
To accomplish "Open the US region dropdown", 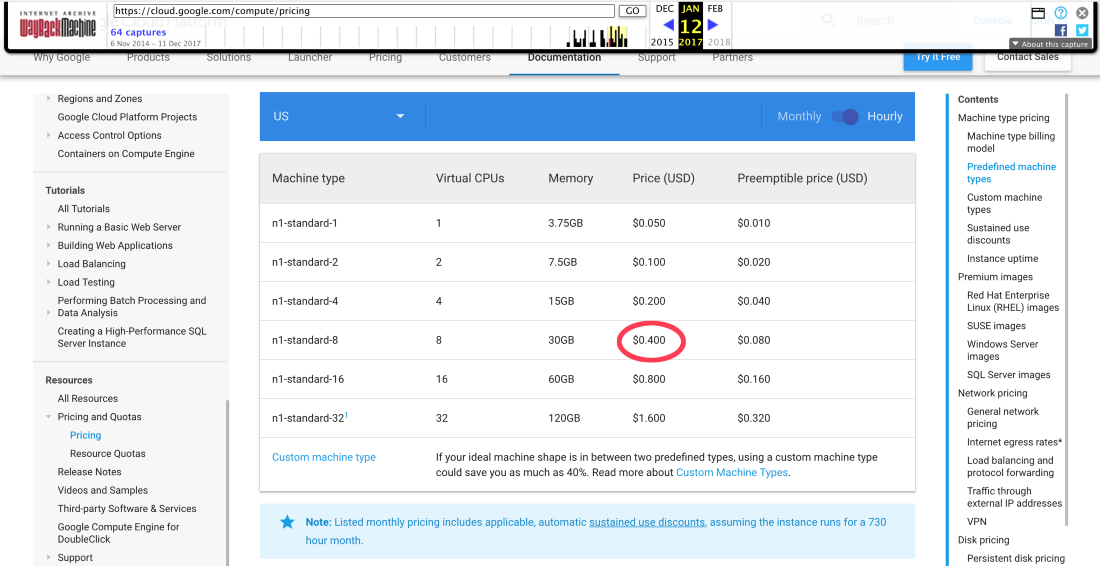I will coord(342,116).
